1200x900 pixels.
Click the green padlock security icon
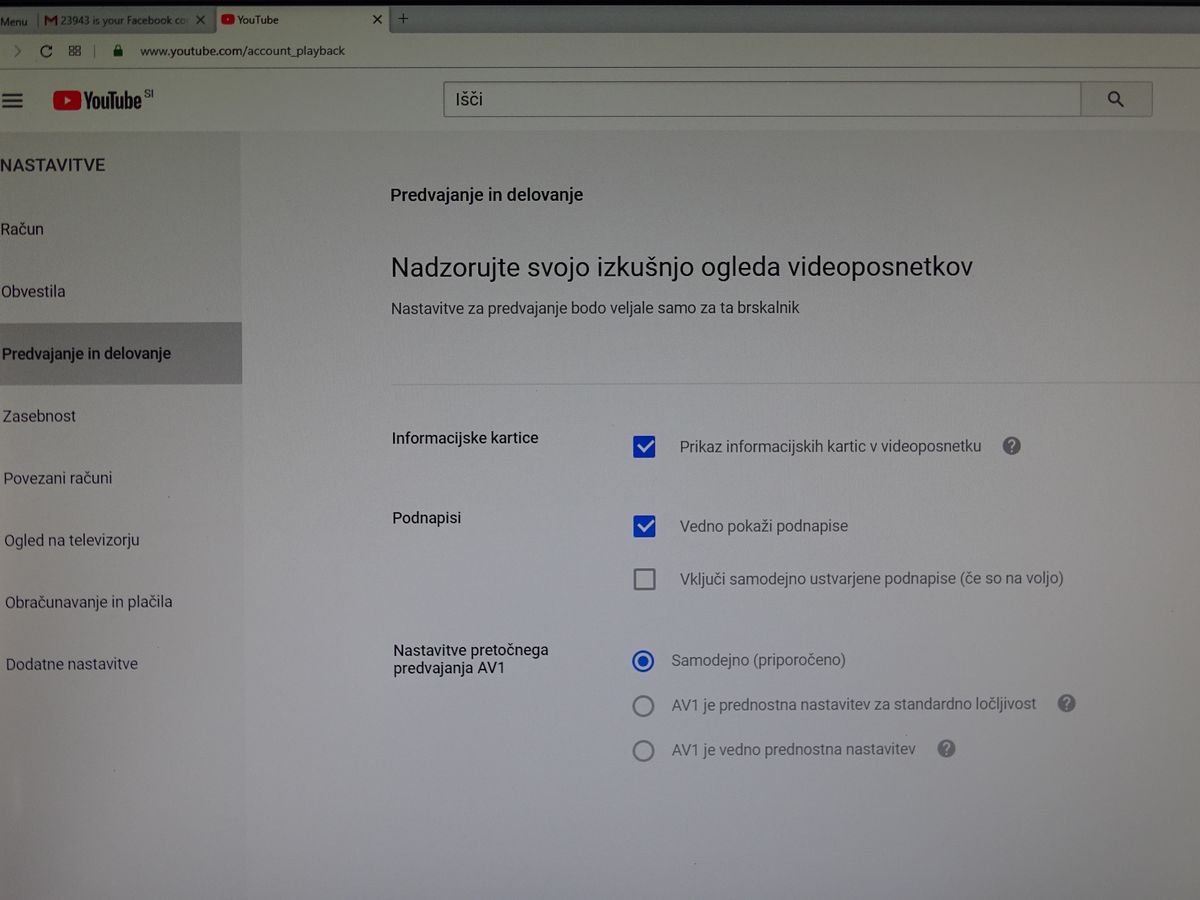point(118,51)
